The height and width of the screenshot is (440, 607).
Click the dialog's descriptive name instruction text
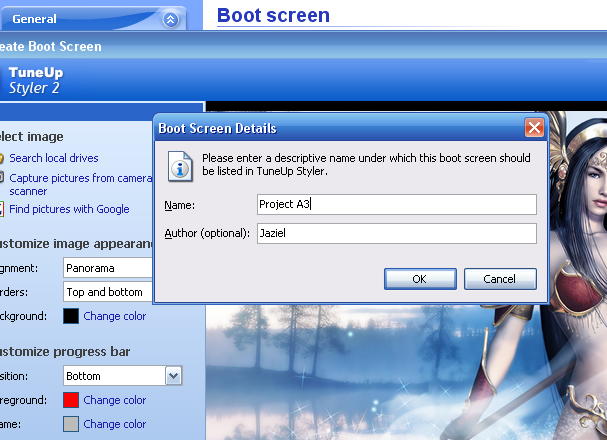pos(366,164)
